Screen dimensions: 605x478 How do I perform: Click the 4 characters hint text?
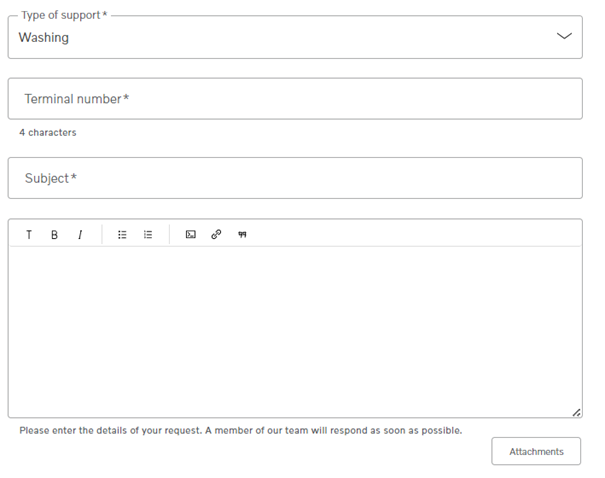(x=48, y=132)
